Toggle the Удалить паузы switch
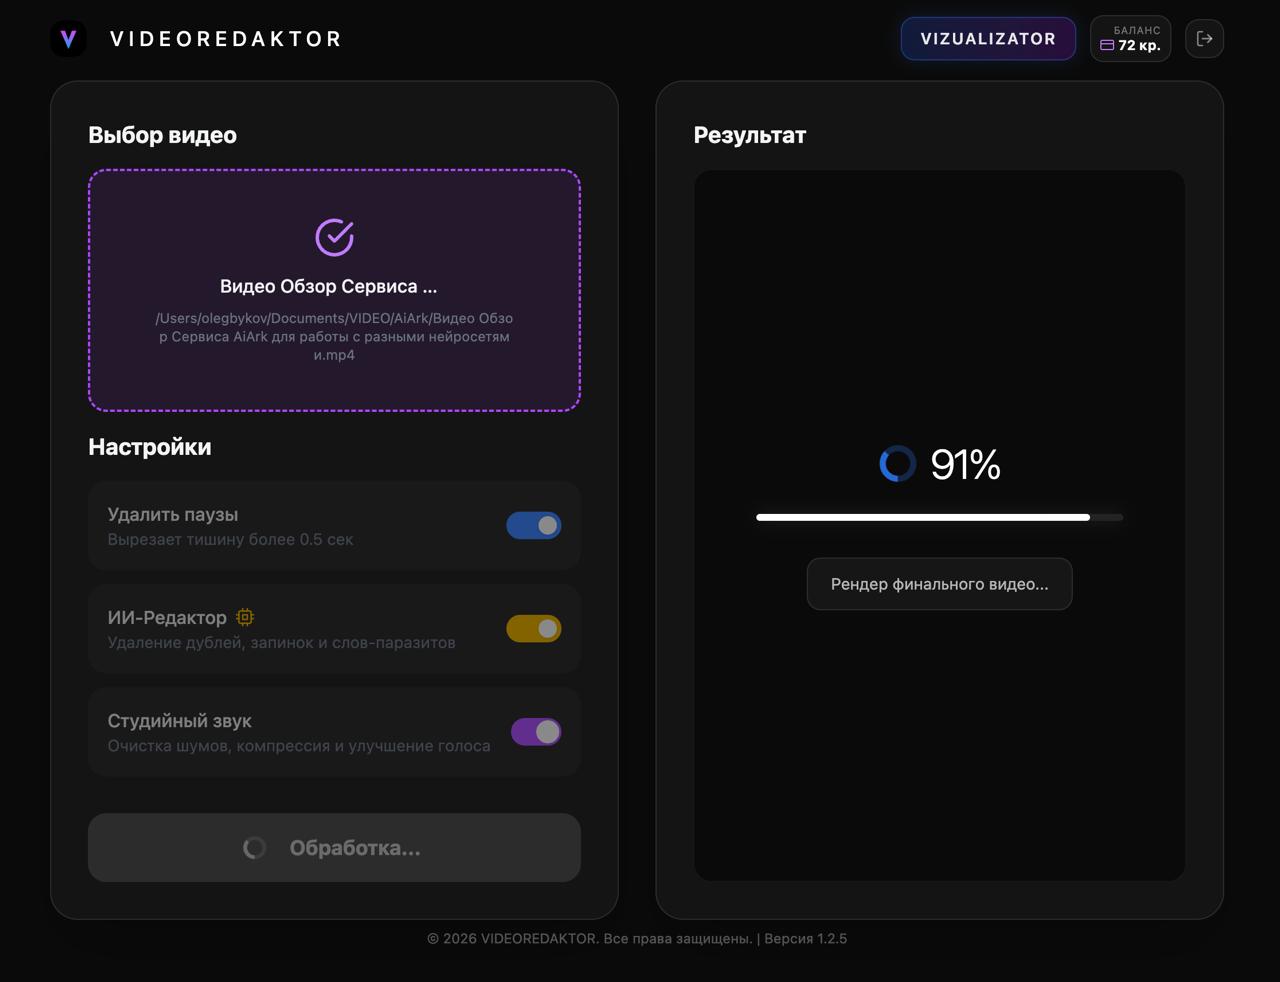The height and width of the screenshot is (982, 1280). pyautogui.click(x=534, y=525)
